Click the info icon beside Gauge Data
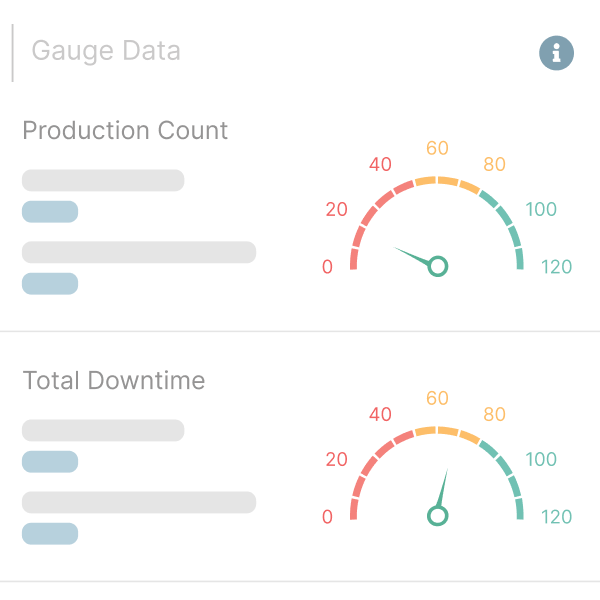 [x=557, y=52]
